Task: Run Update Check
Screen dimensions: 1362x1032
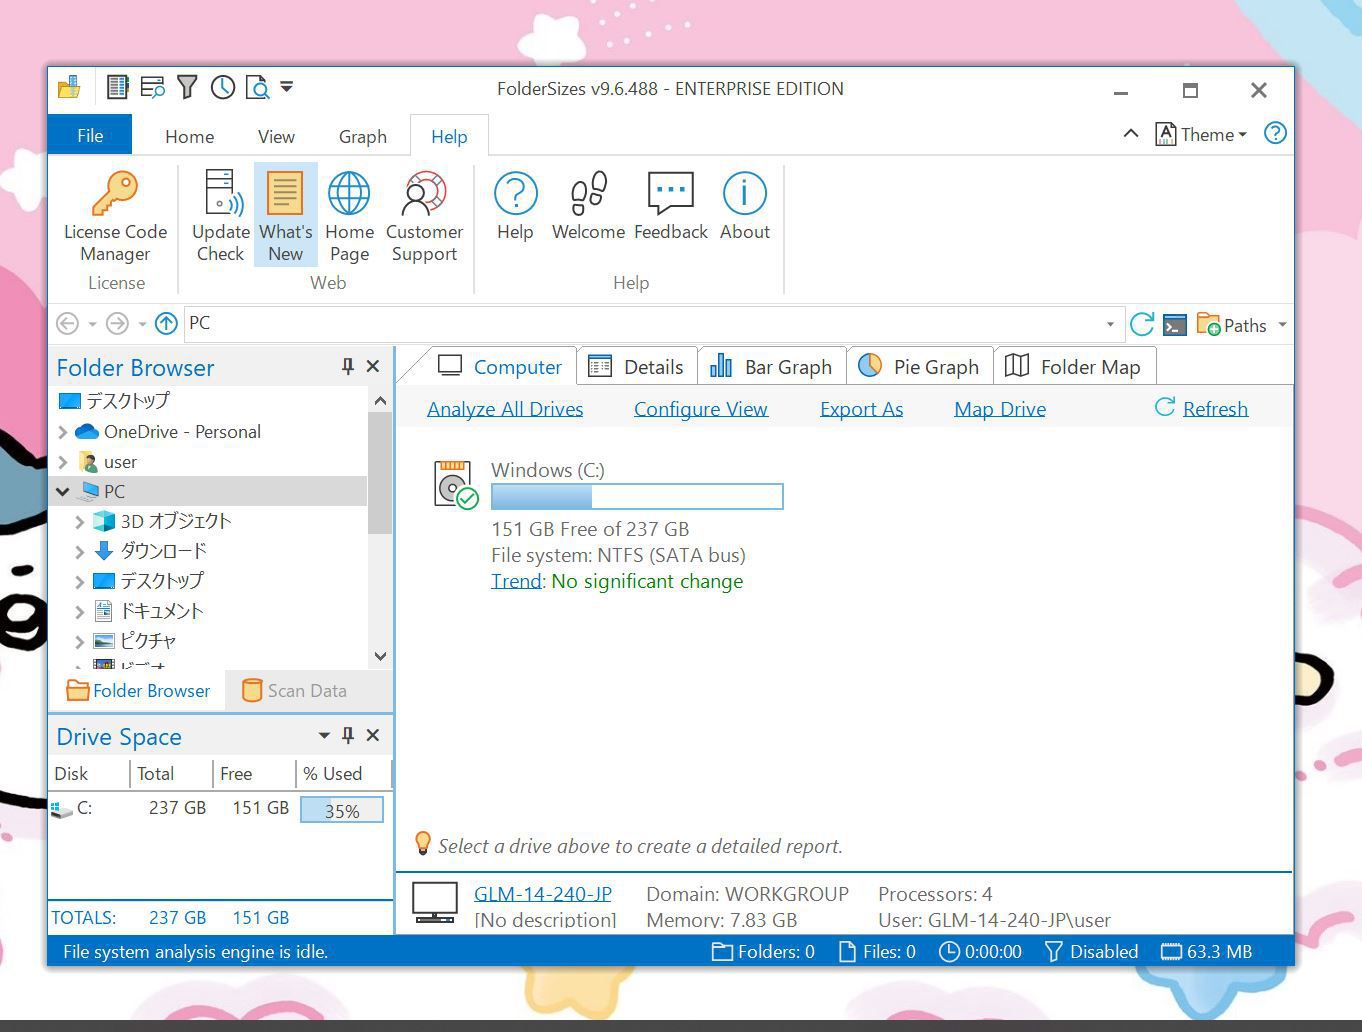Action: click(221, 216)
